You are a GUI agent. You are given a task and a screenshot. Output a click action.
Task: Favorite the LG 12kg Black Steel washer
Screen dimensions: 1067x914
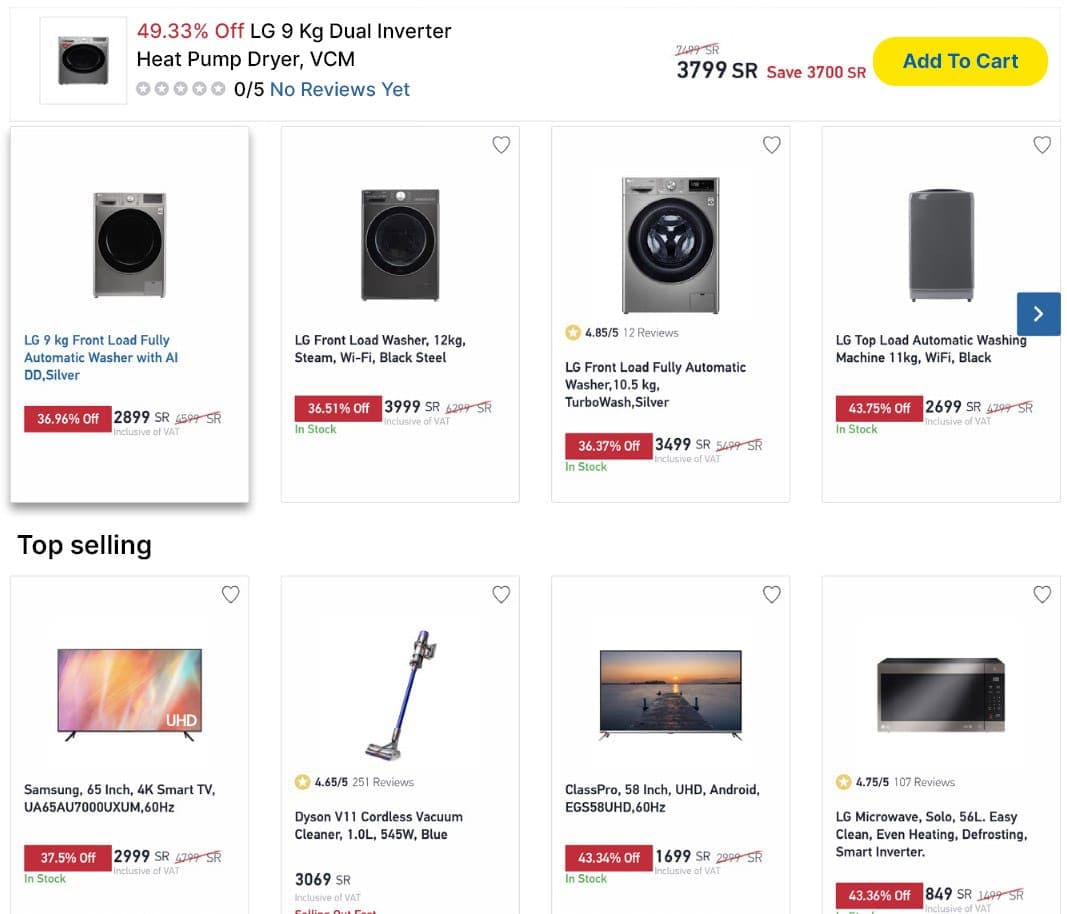[x=501, y=145]
